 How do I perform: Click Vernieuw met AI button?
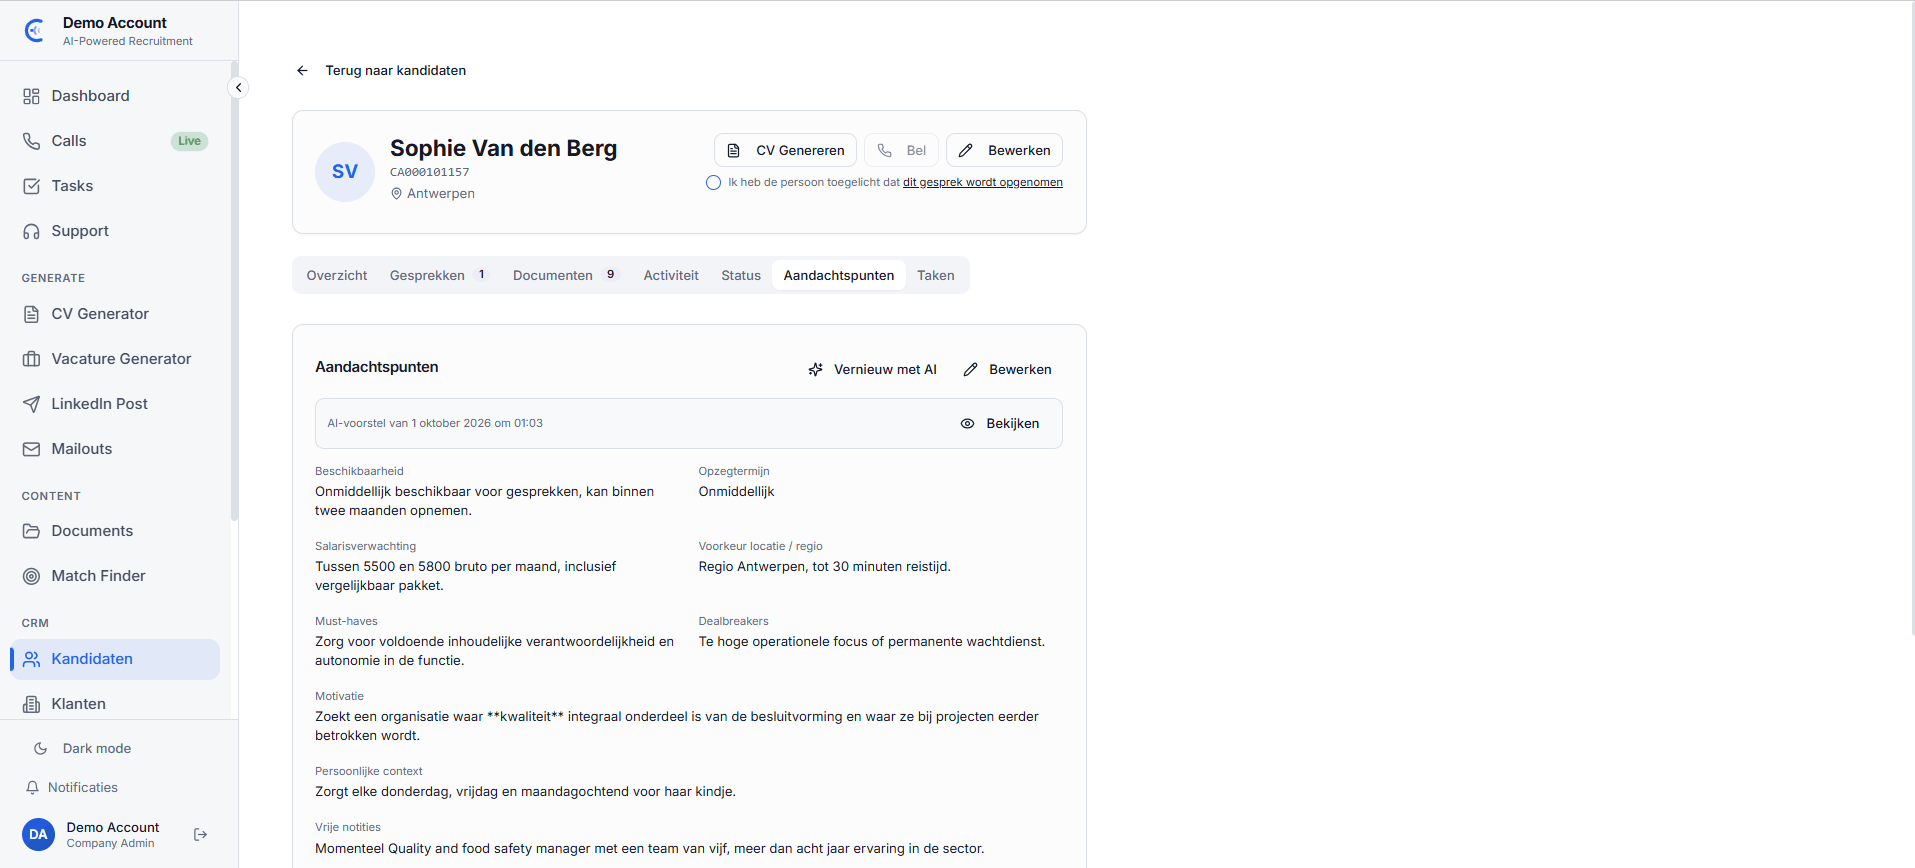tap(872, 369)
